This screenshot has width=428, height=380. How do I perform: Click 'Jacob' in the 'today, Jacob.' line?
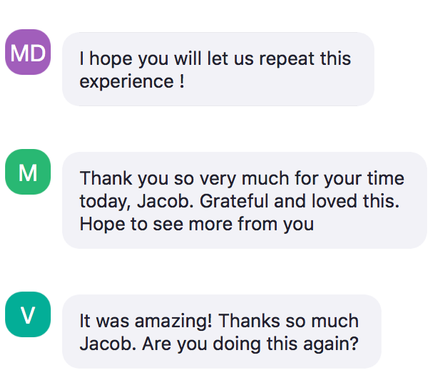click(x=163, y=201)
